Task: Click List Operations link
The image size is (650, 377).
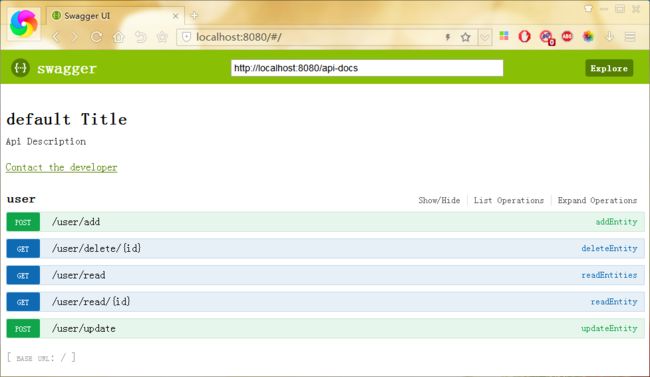Action: coord(509,200)
